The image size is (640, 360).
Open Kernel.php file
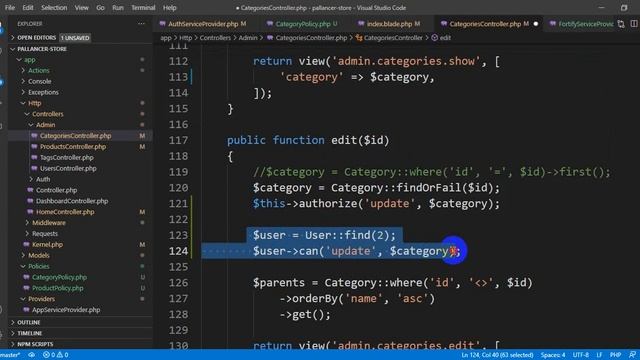[x=47, y=244]
